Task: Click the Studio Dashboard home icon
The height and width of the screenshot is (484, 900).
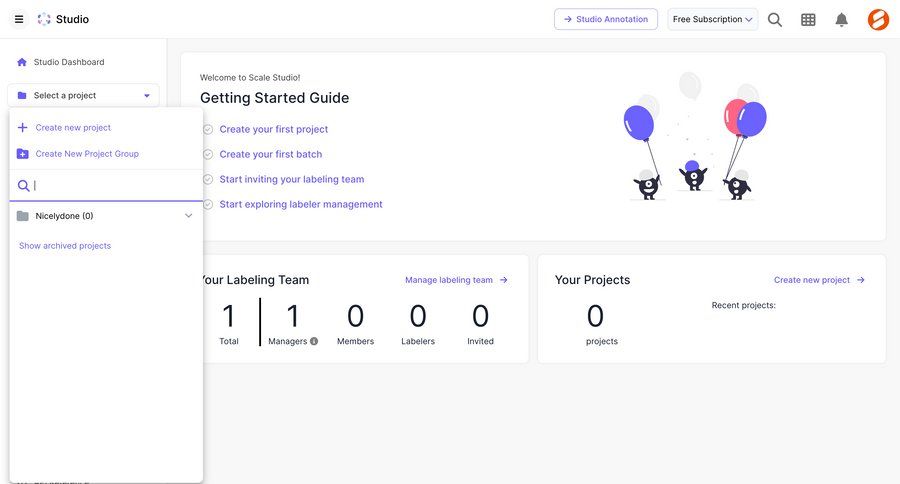Action: (22, 62)
